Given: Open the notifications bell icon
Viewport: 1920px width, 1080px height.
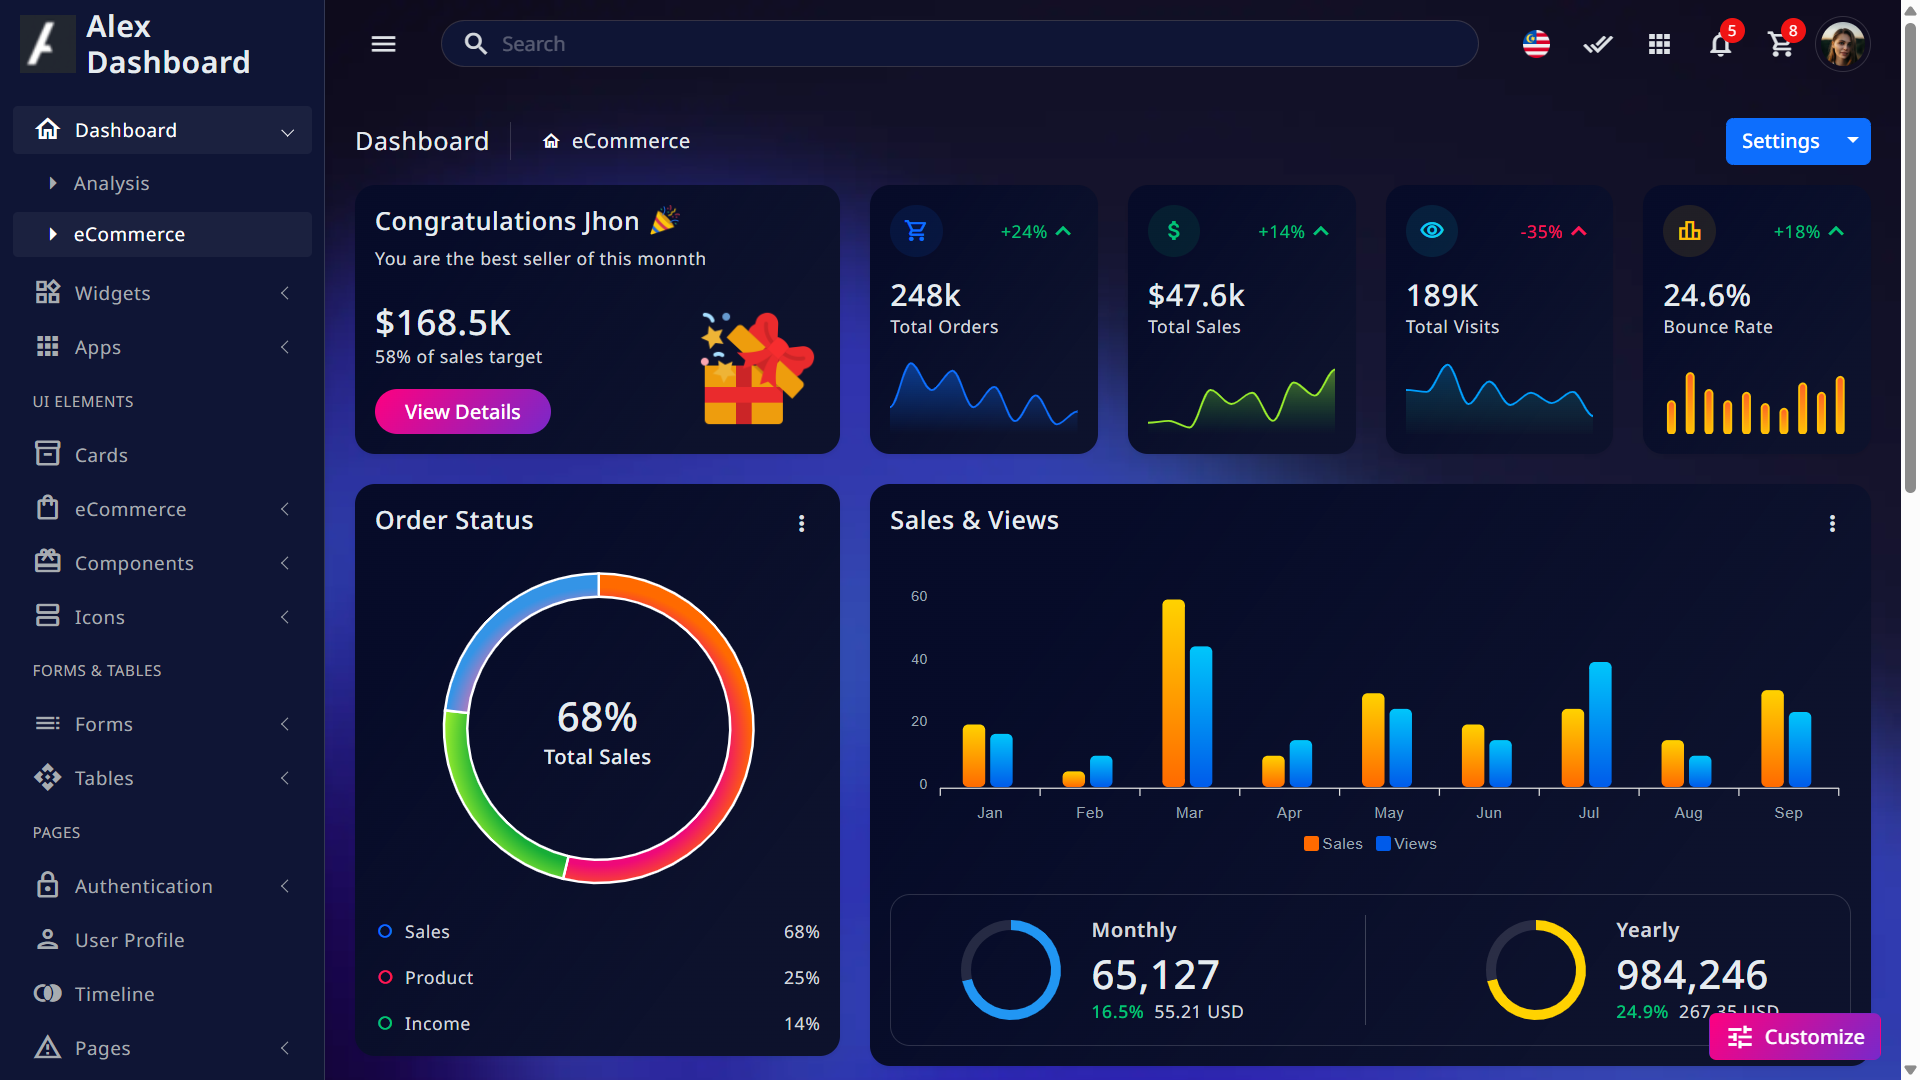Looking at the screenshot, I should (x=1720, y=44).
